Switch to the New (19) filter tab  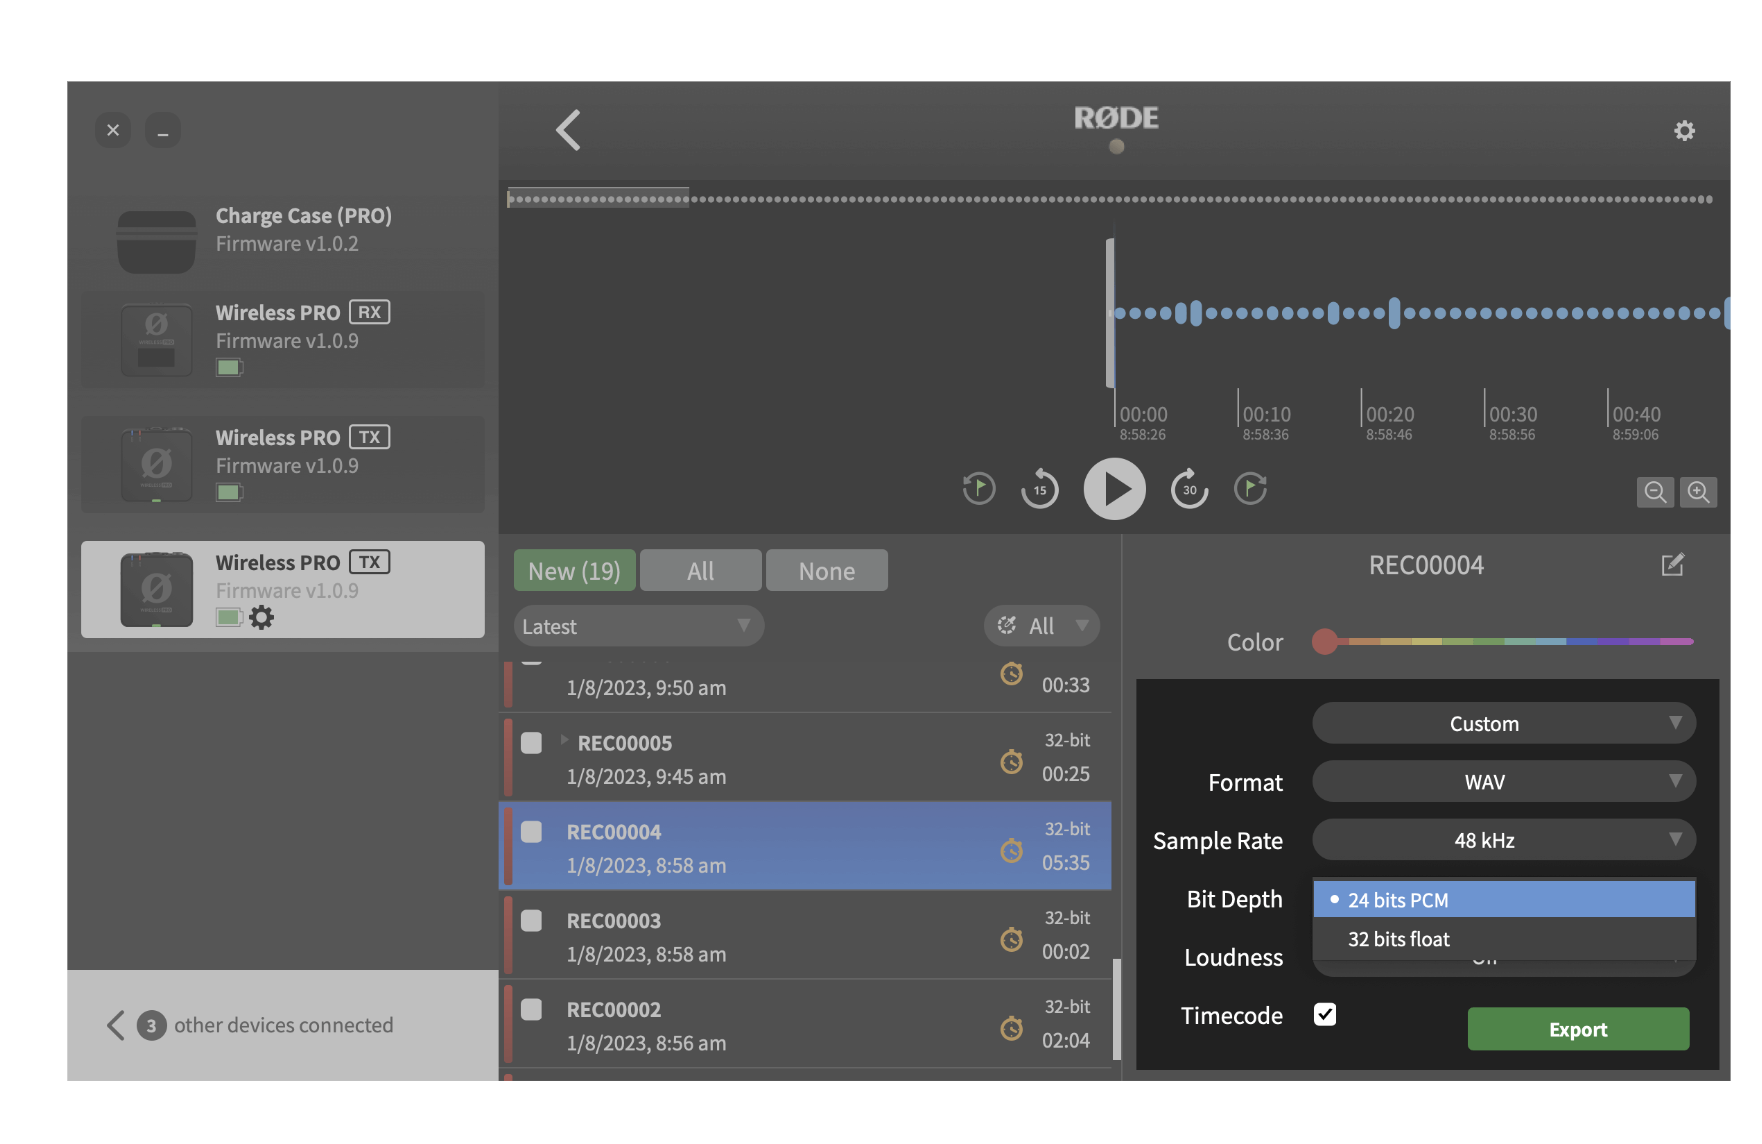tap(573, 570)
